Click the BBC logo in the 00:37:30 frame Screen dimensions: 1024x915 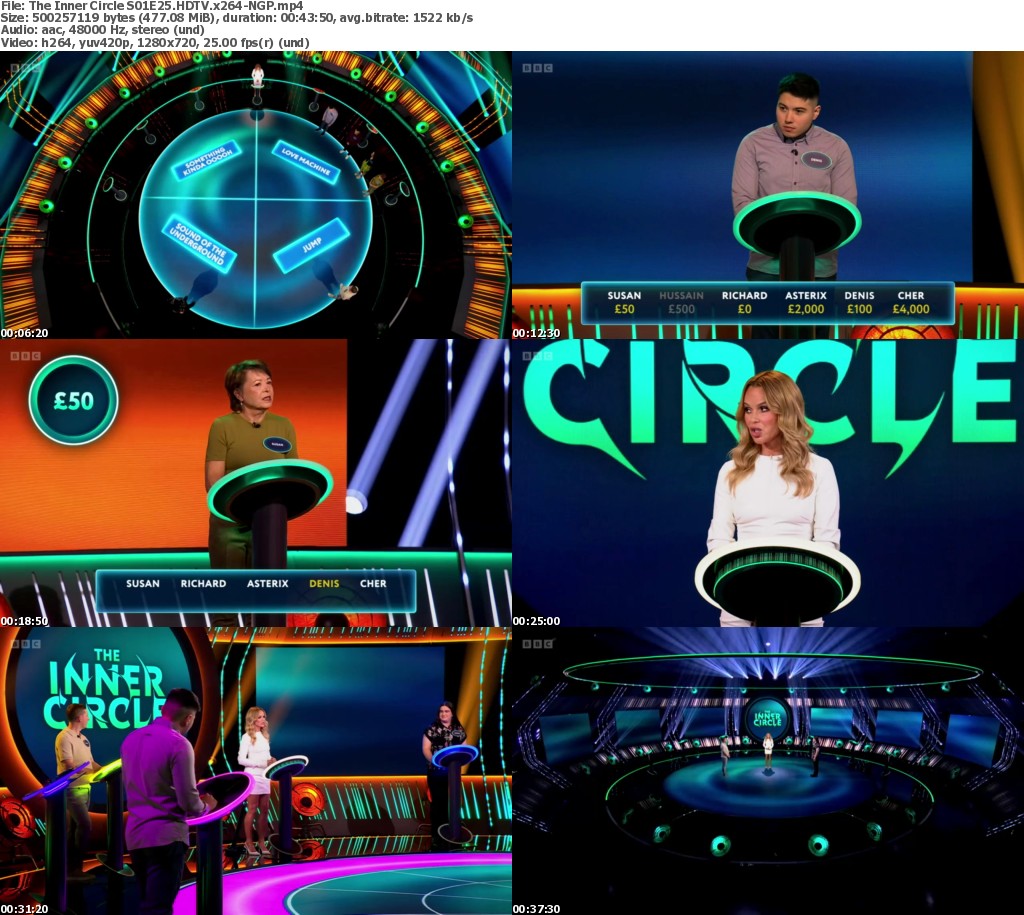(x=536, y=643)
